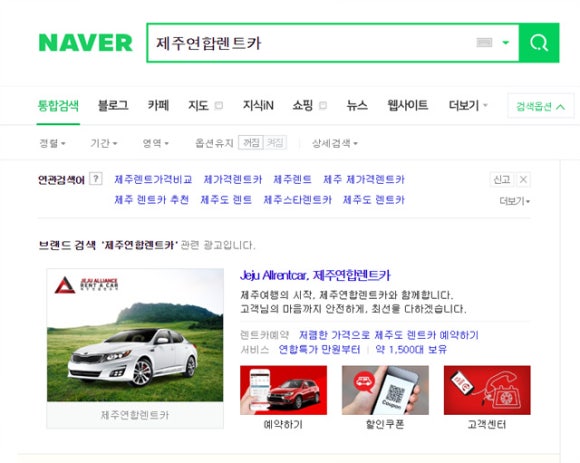580x463 pixels.
Task: Switch to the 뉴스 tab
Action: point(357,106)
